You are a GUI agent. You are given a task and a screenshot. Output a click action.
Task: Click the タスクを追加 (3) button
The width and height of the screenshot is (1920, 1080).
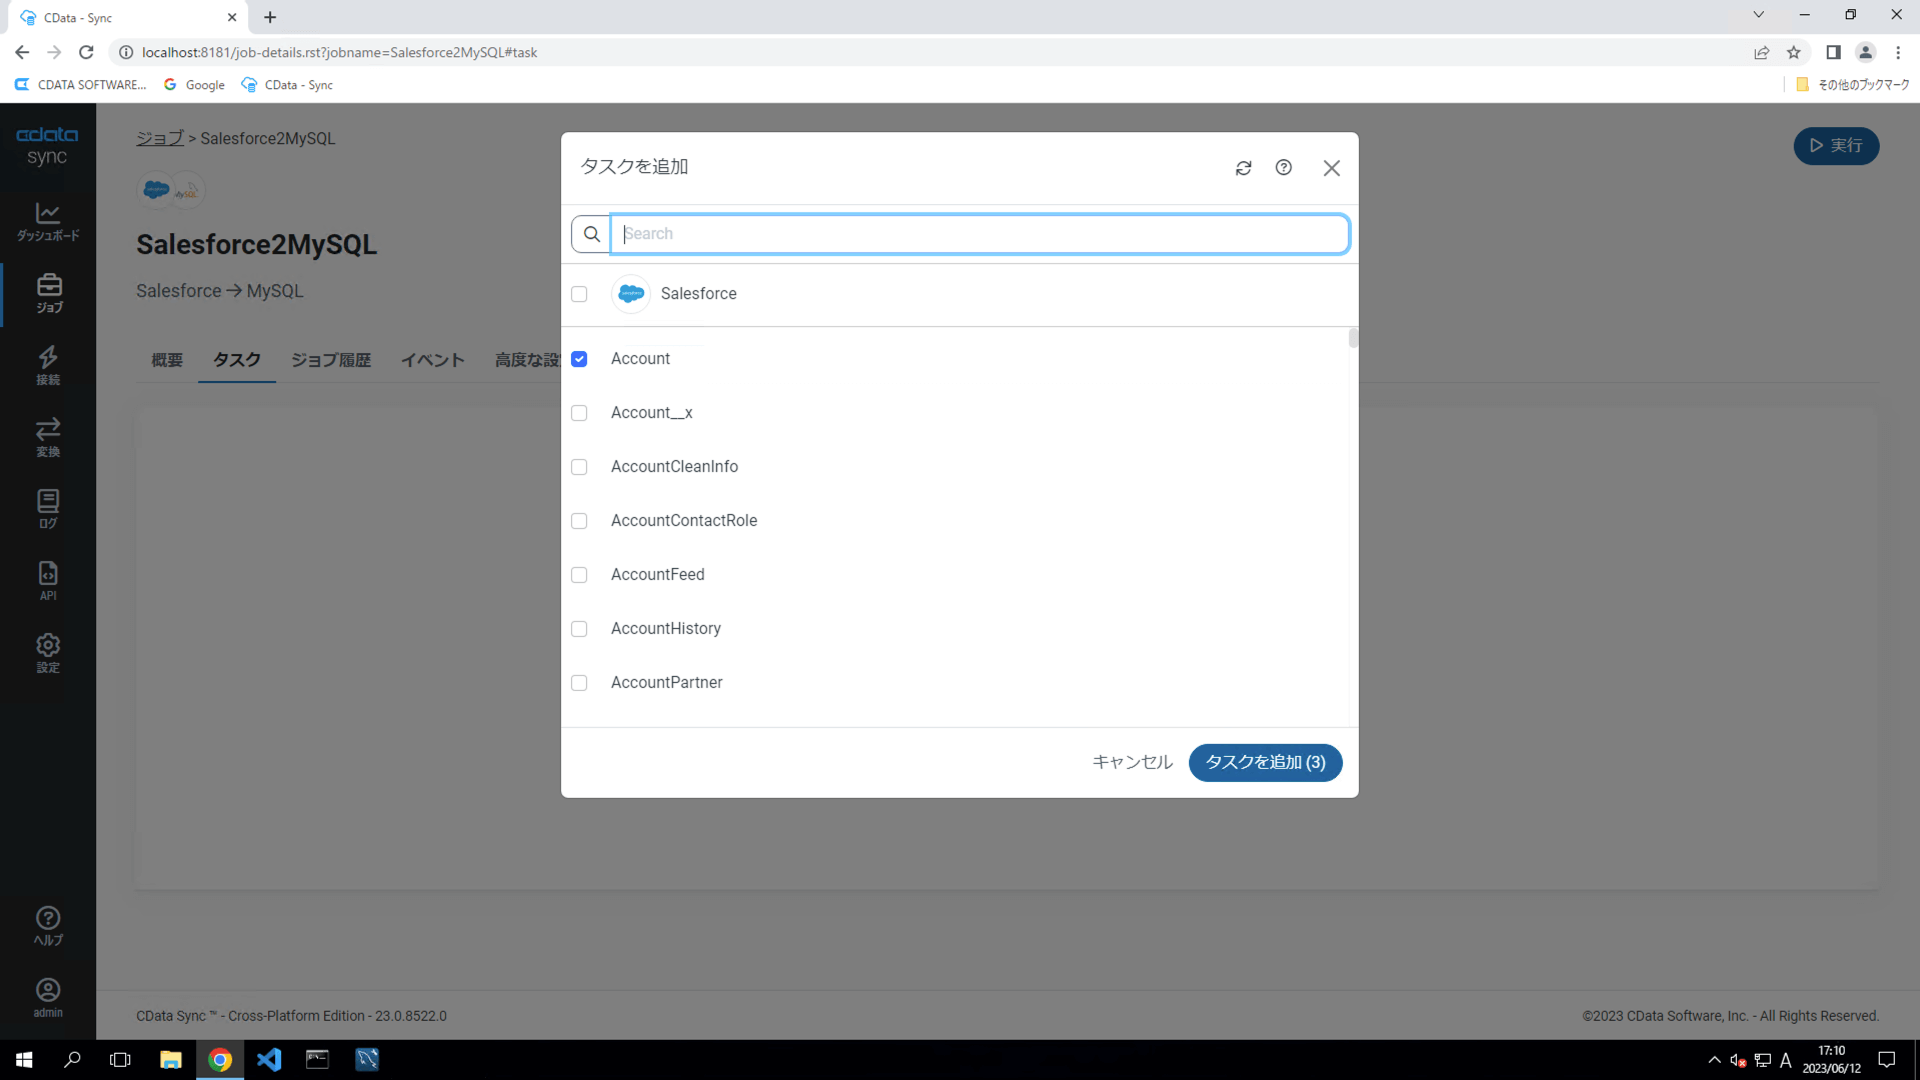click(1265, 763)
